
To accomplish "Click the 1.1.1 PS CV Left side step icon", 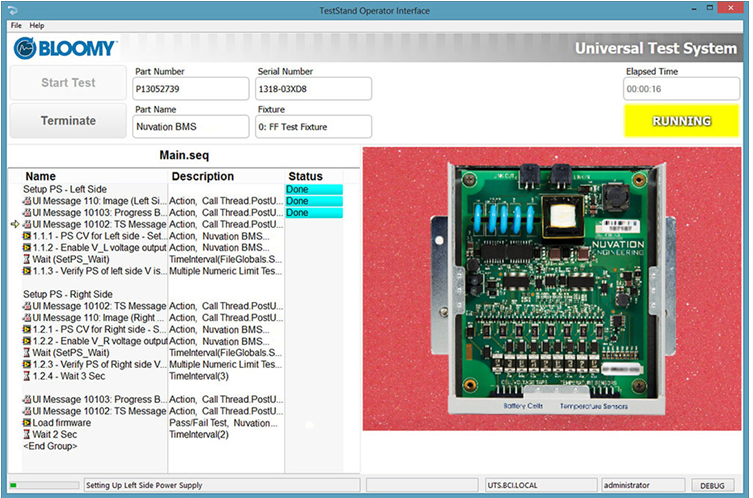I will (x=27, y=236).
